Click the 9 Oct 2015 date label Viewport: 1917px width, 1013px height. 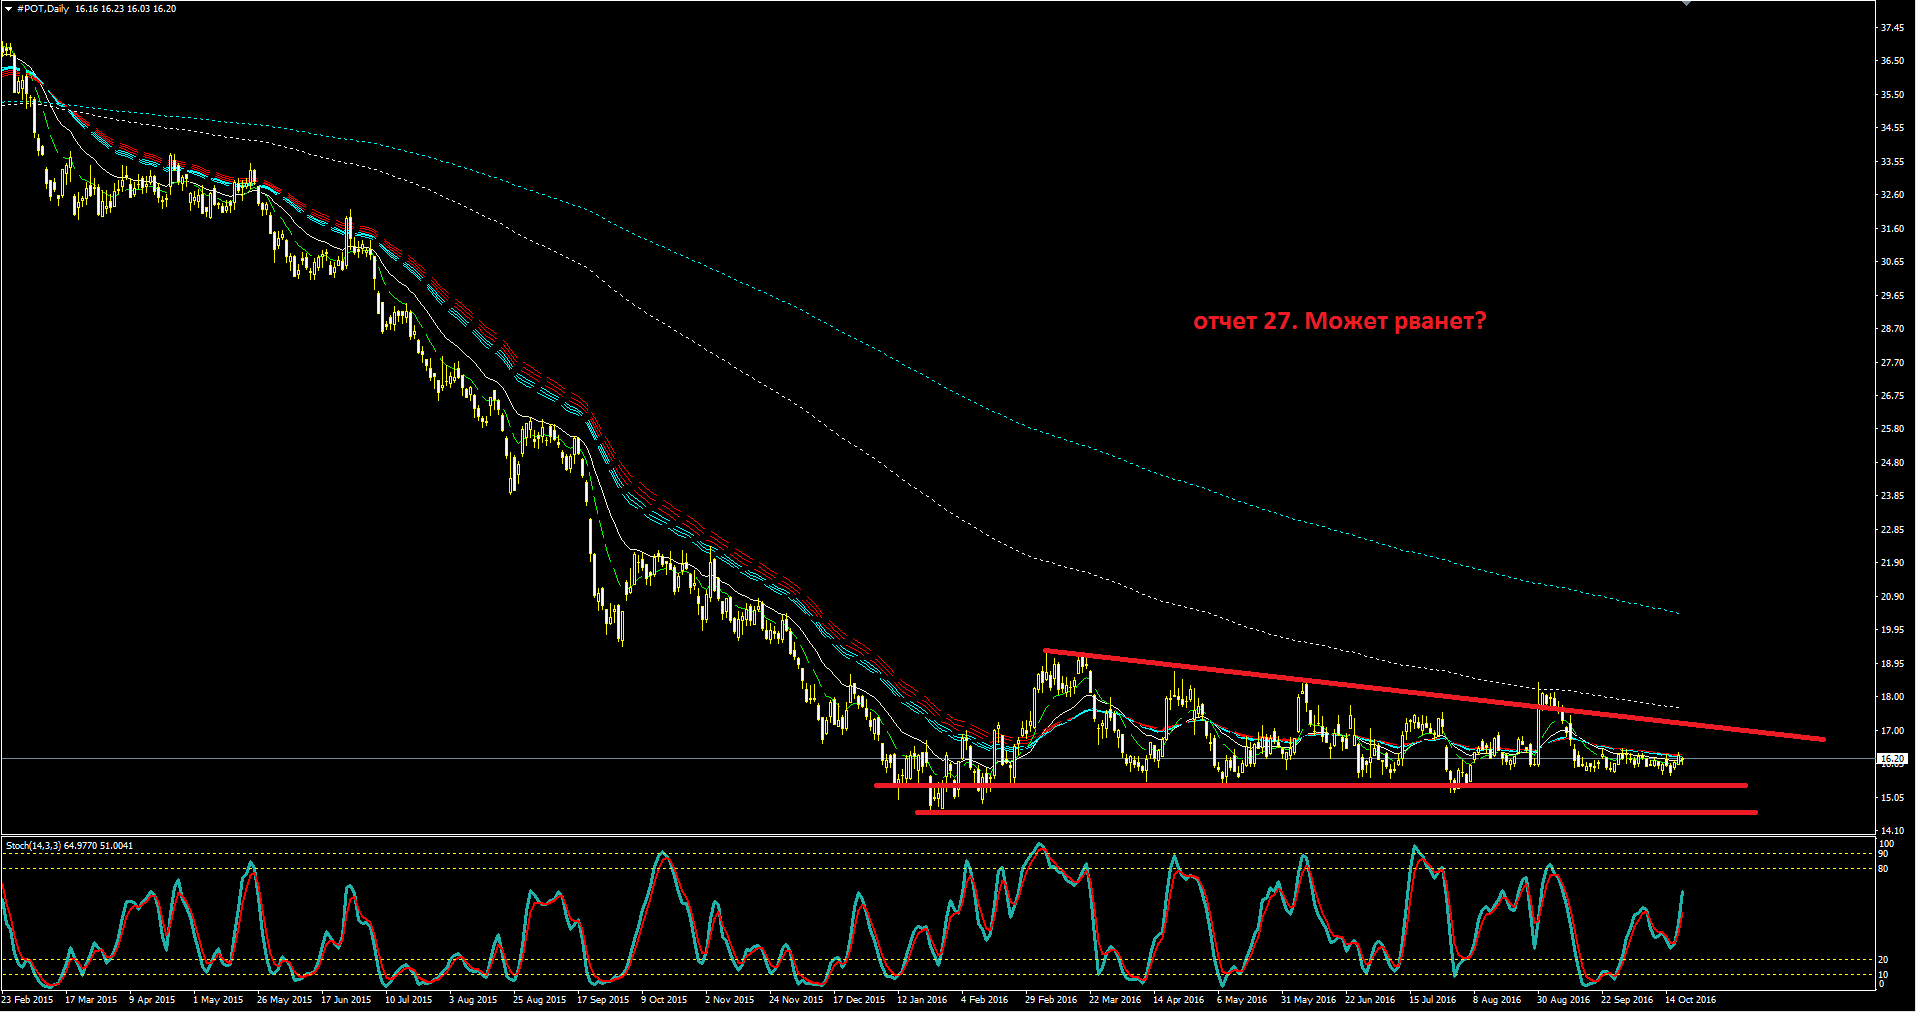coord(665,1000)
